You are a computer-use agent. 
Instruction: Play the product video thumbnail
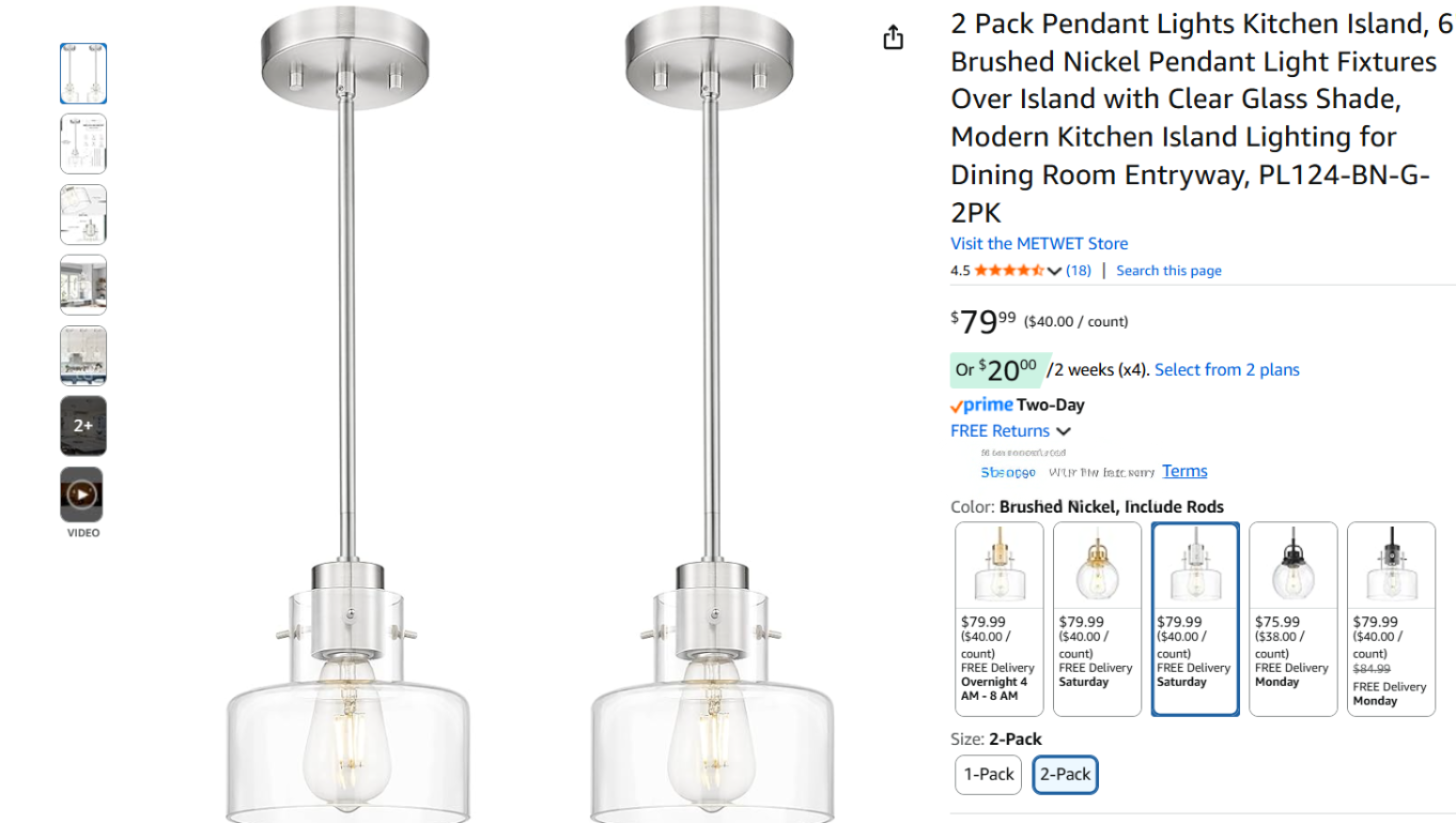83,494
